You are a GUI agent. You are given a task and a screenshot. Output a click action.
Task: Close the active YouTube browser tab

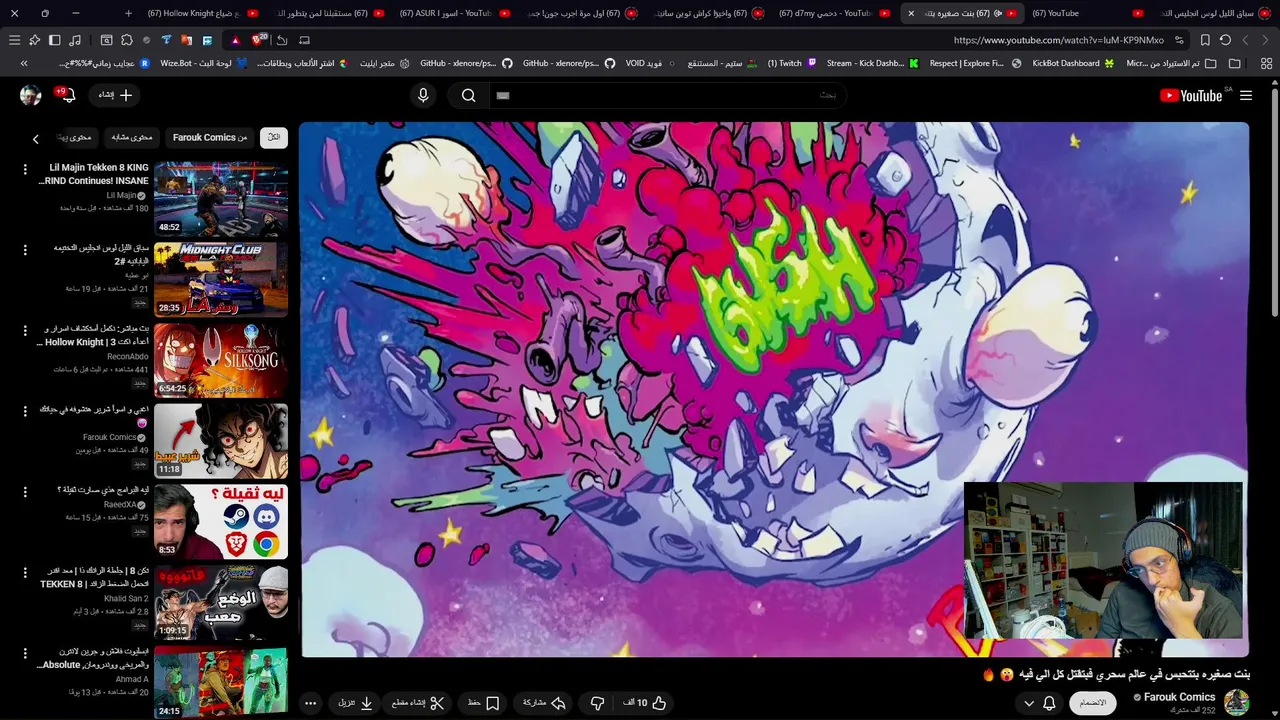[911, 13]
